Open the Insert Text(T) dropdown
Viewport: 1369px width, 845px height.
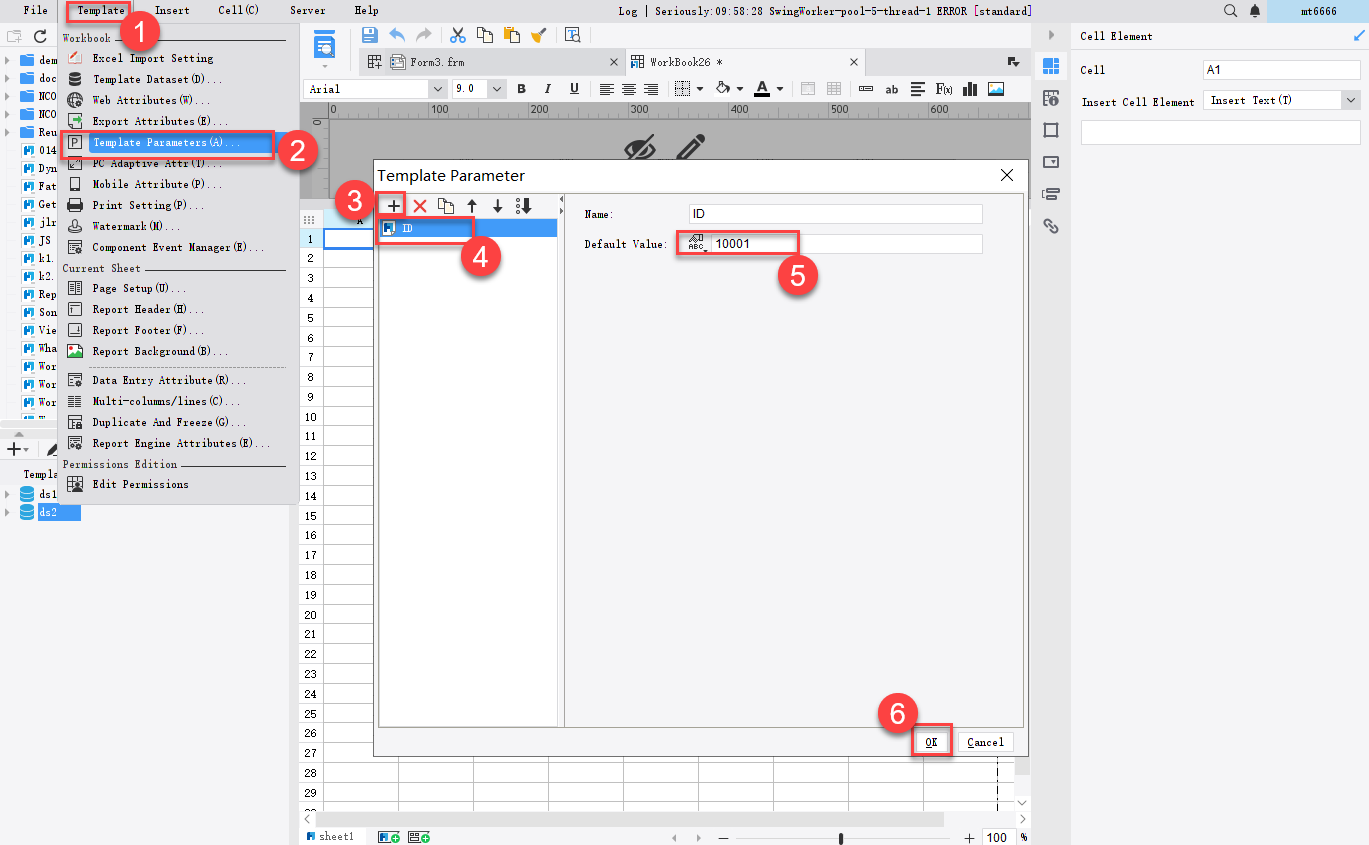click(1350, 100)
